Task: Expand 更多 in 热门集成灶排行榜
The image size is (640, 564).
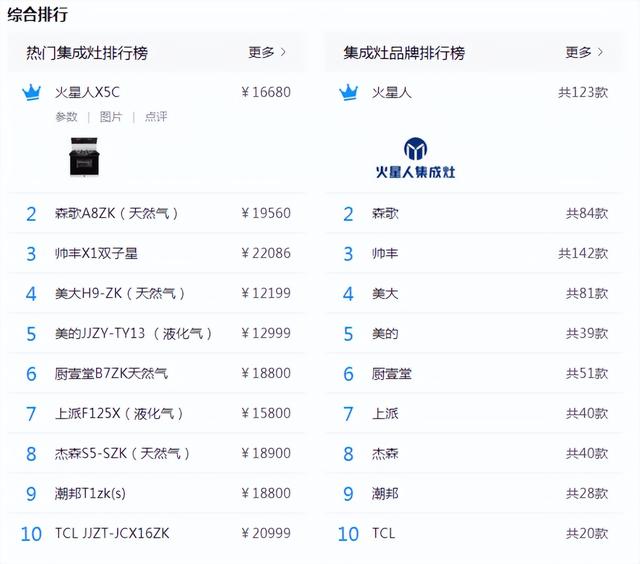Action: [267, 52]
